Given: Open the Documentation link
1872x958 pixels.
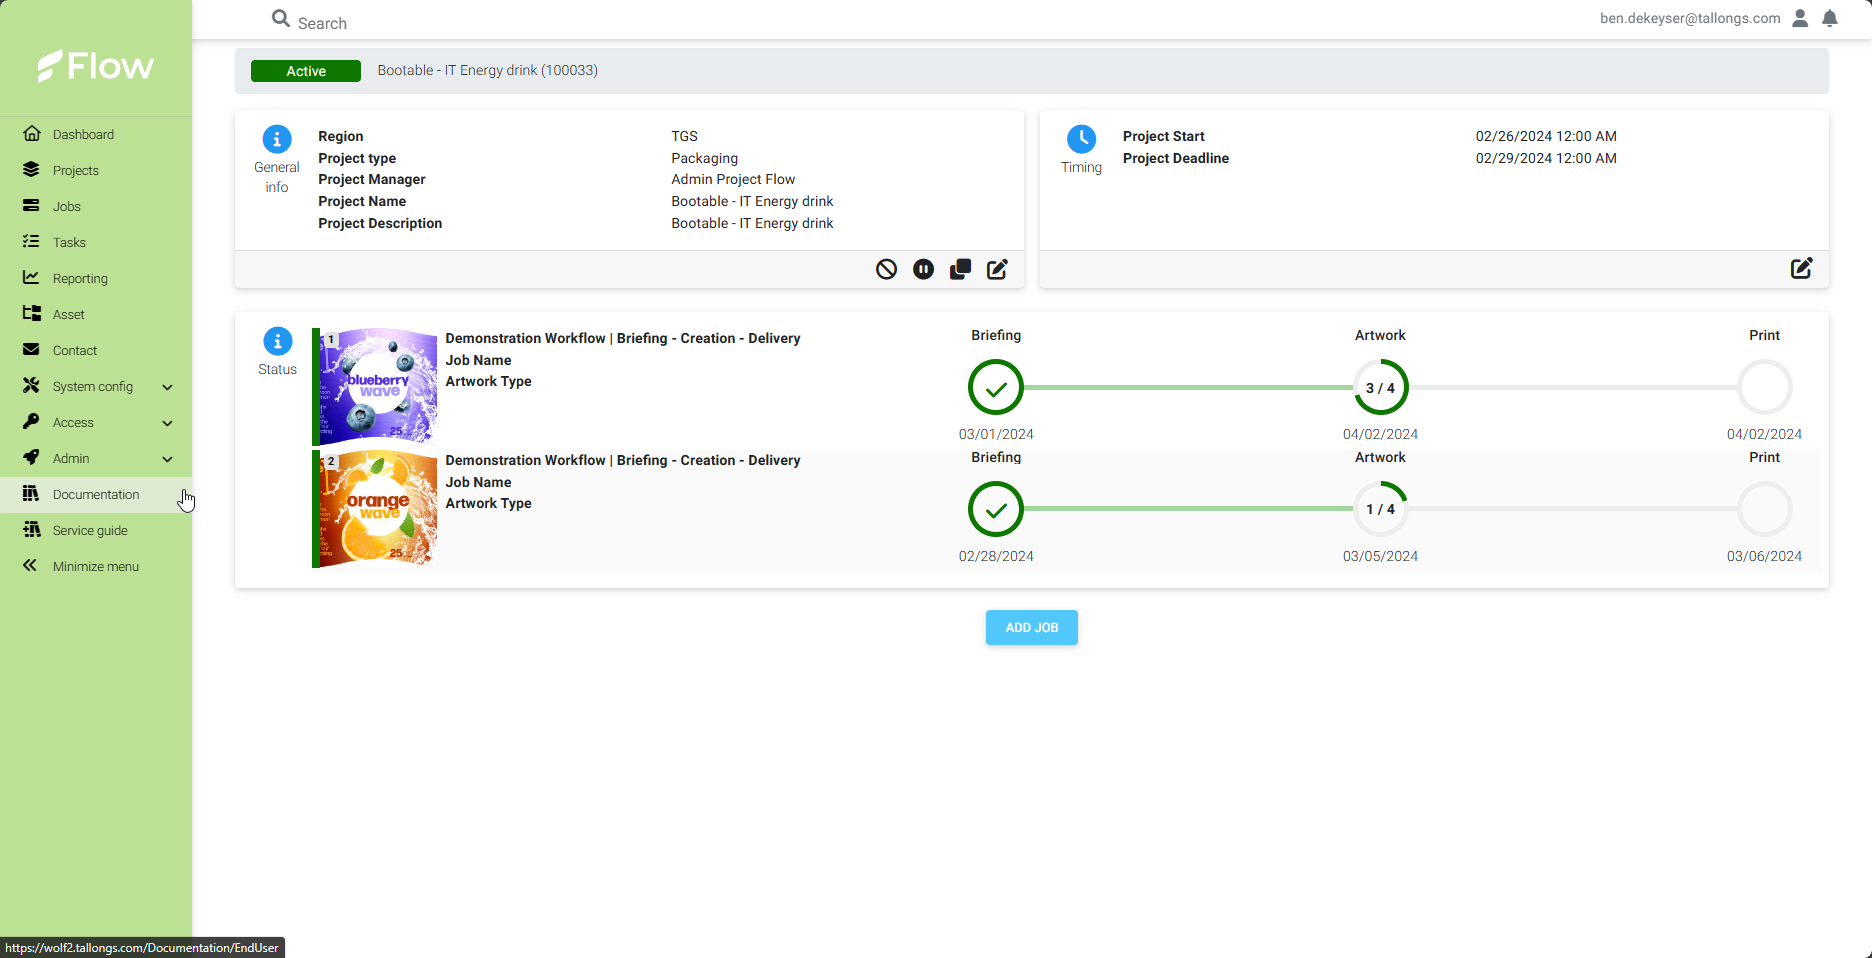Looking at the screenshot, I should pos(95,494).
